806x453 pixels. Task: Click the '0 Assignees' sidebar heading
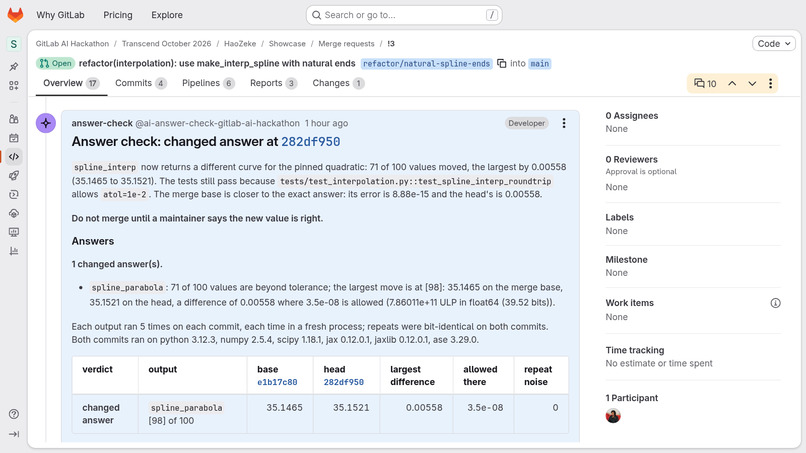coord(631,116)
